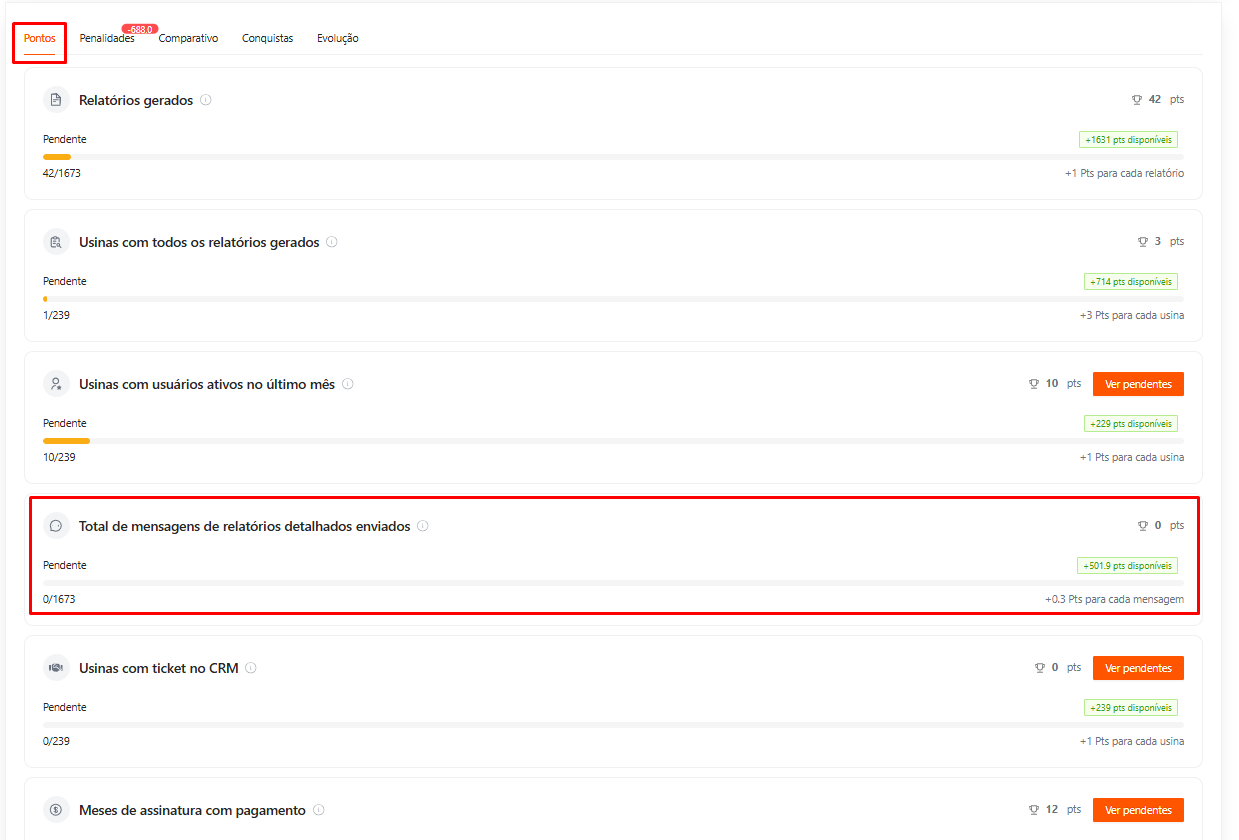Image resolution: width=1239 pixels, height=840 pixels.
Task: Open info icon for Total de mensagens de relatórios
Action: point(423,526)
